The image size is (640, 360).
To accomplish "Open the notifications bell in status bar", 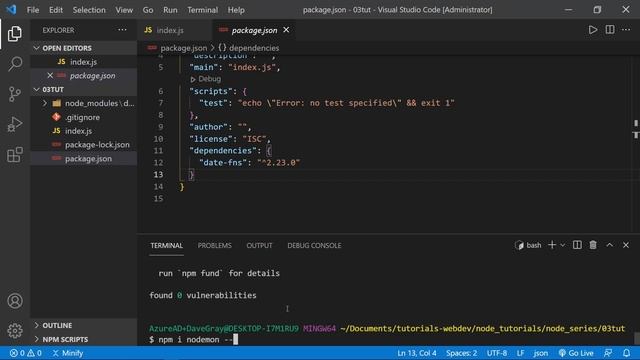I will point(626,353).
